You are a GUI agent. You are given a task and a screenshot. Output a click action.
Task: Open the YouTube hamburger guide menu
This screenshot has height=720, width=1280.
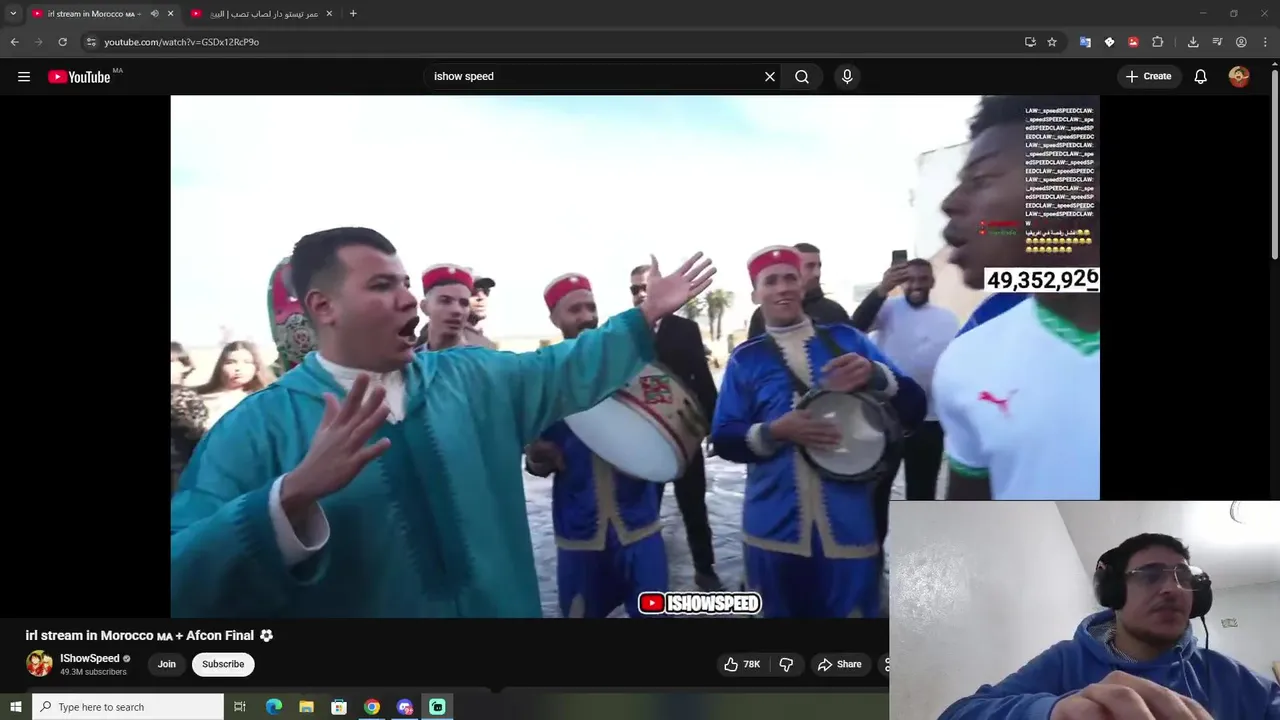click(24, 77)
